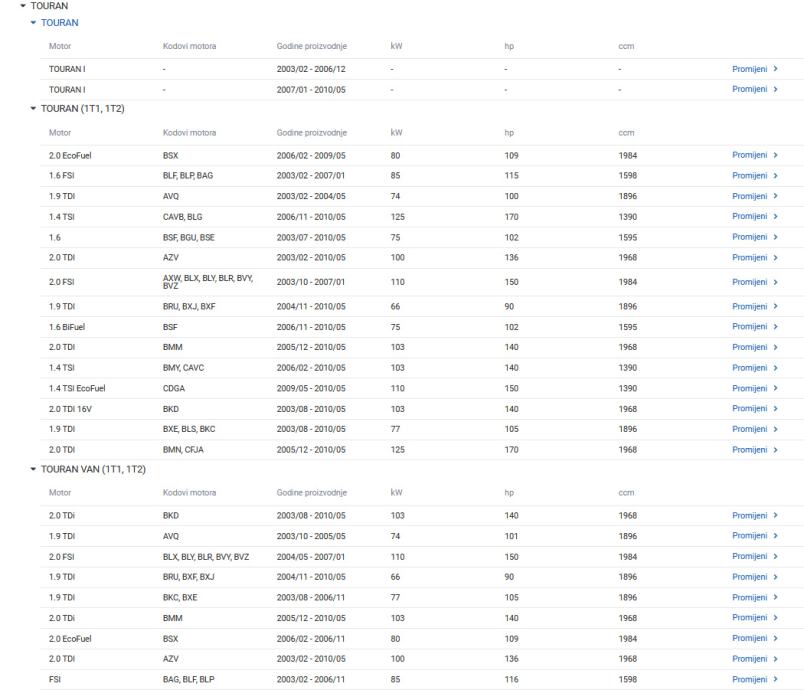804x690 pixels.
Task: Click arrow icon for 1.9 TDI BRU, BXJ, BXF row
Action: [776, 306]
